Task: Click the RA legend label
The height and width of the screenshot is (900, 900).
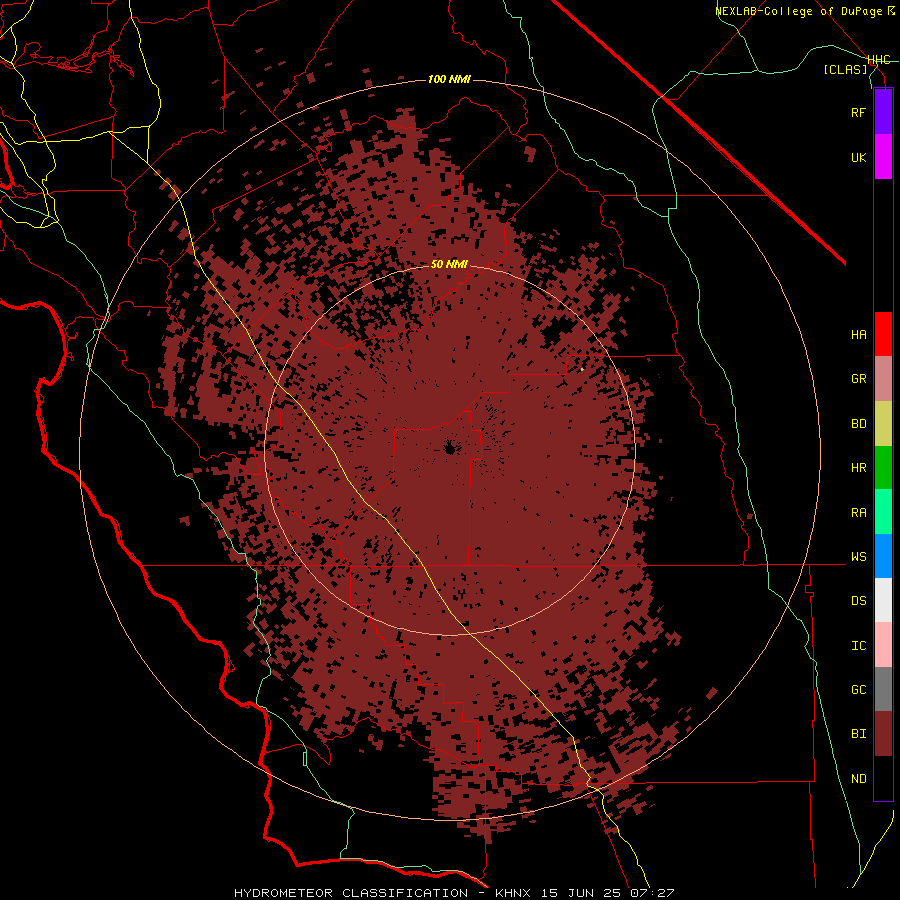Action: coord(858,513)
